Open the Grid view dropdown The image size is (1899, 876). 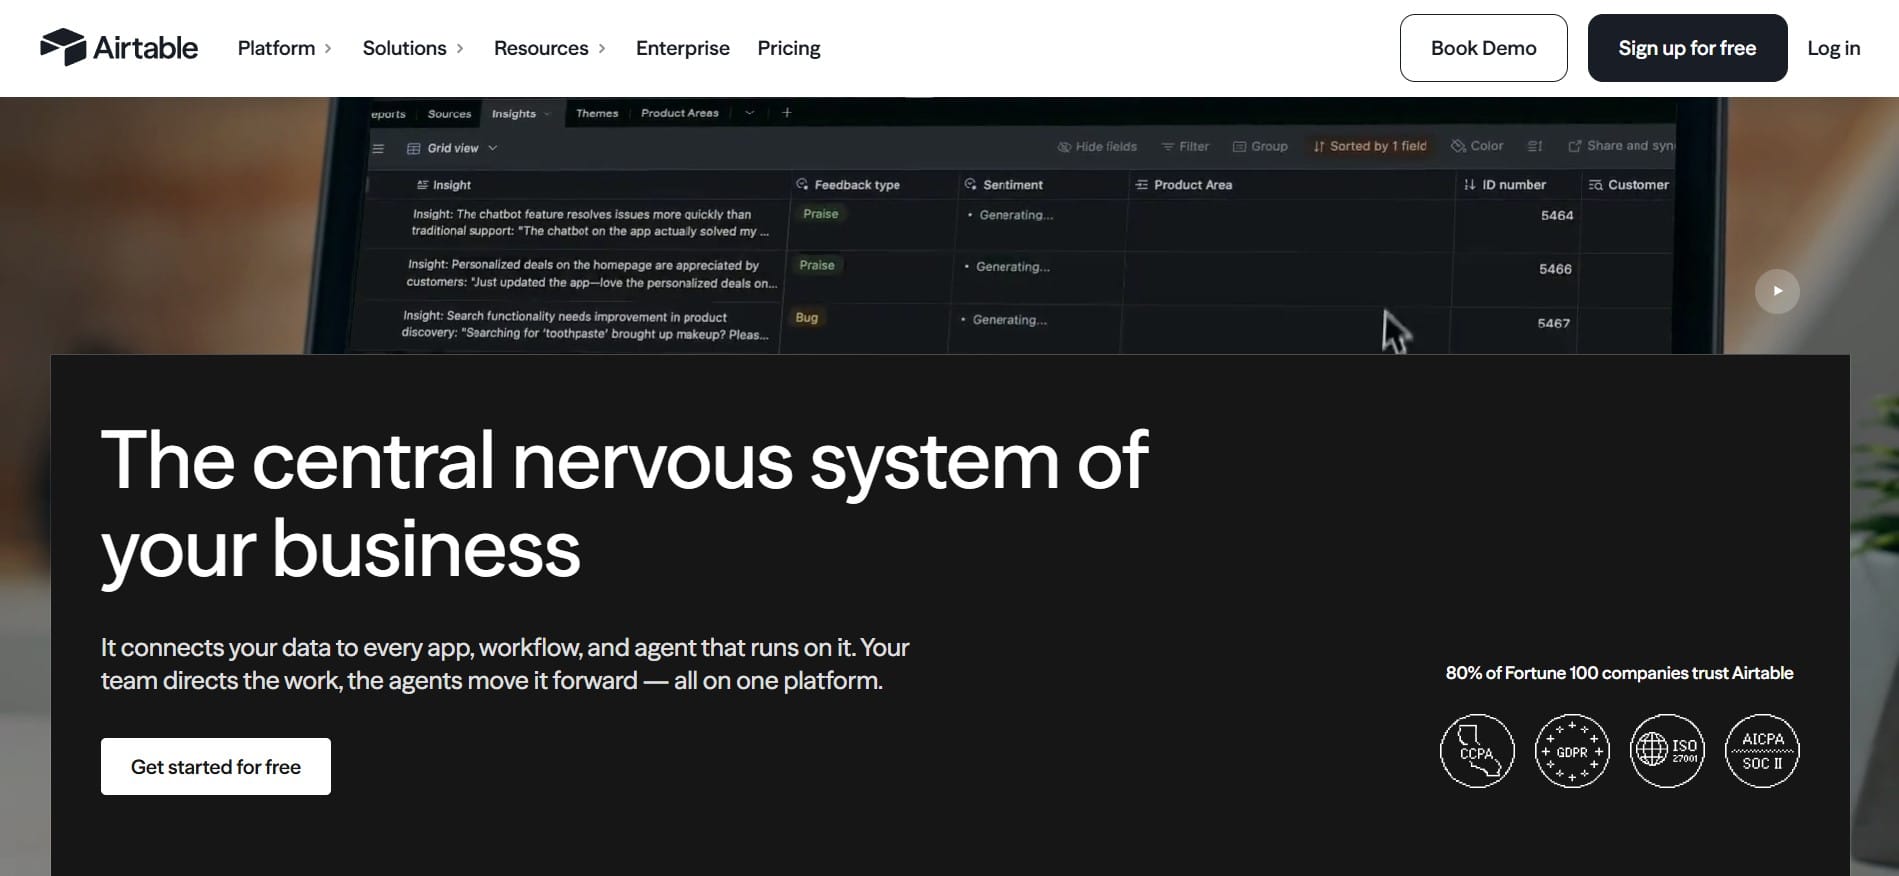(x=452, y=148)
